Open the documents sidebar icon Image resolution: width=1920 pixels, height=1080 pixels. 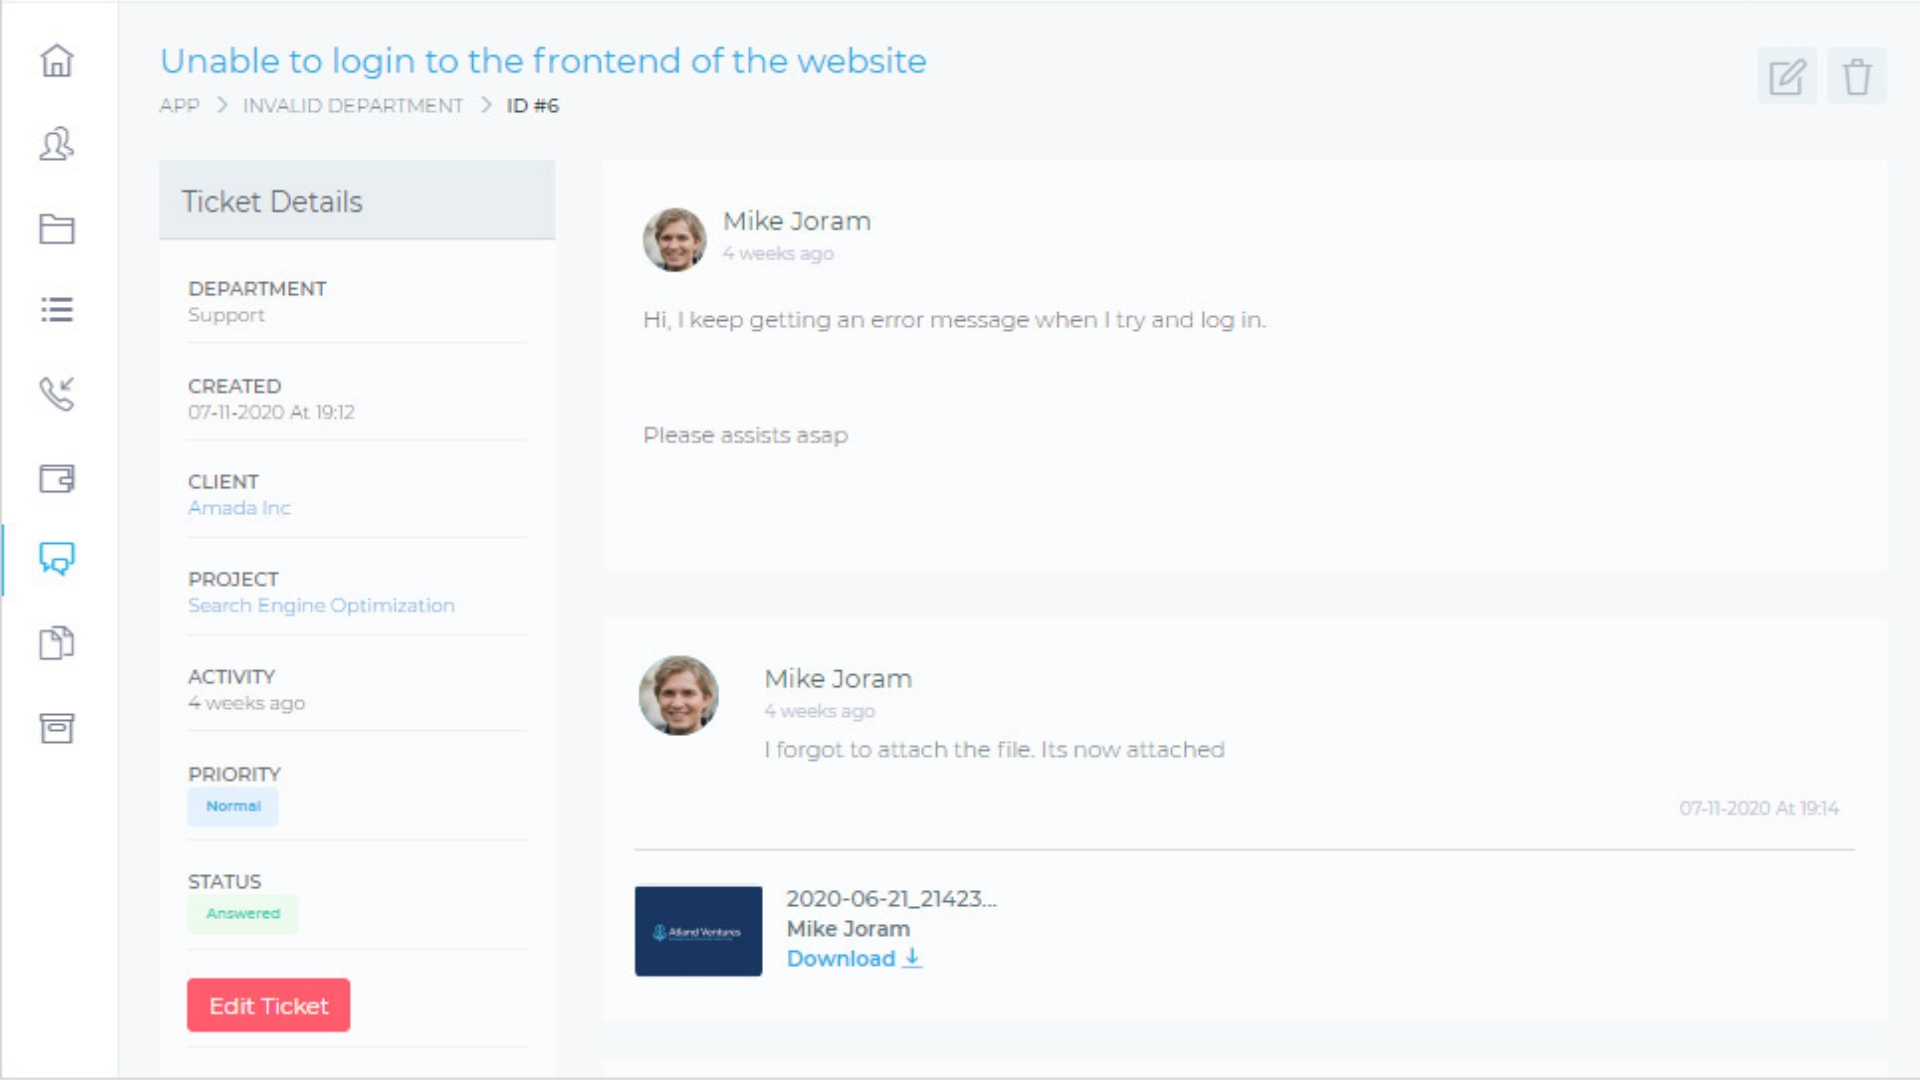click(57, 643)
